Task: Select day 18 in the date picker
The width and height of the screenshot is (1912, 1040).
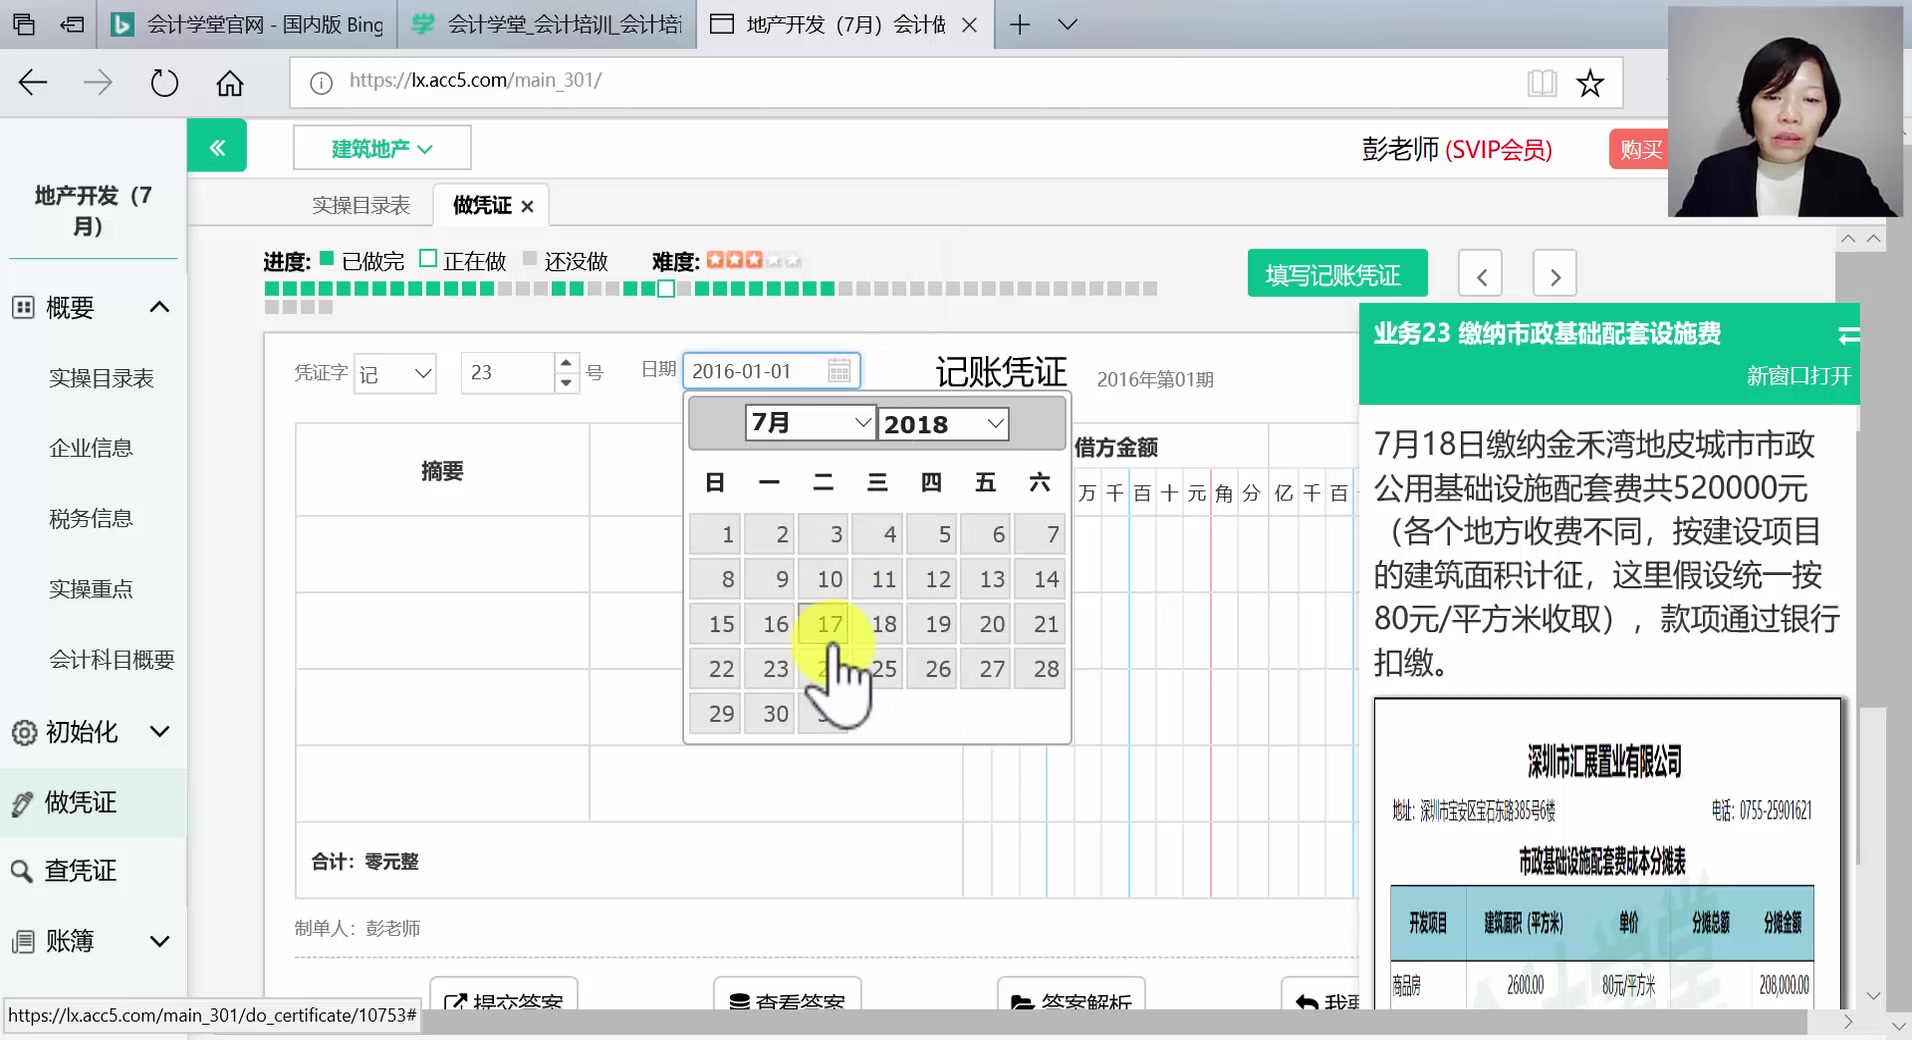Action: 879,623
